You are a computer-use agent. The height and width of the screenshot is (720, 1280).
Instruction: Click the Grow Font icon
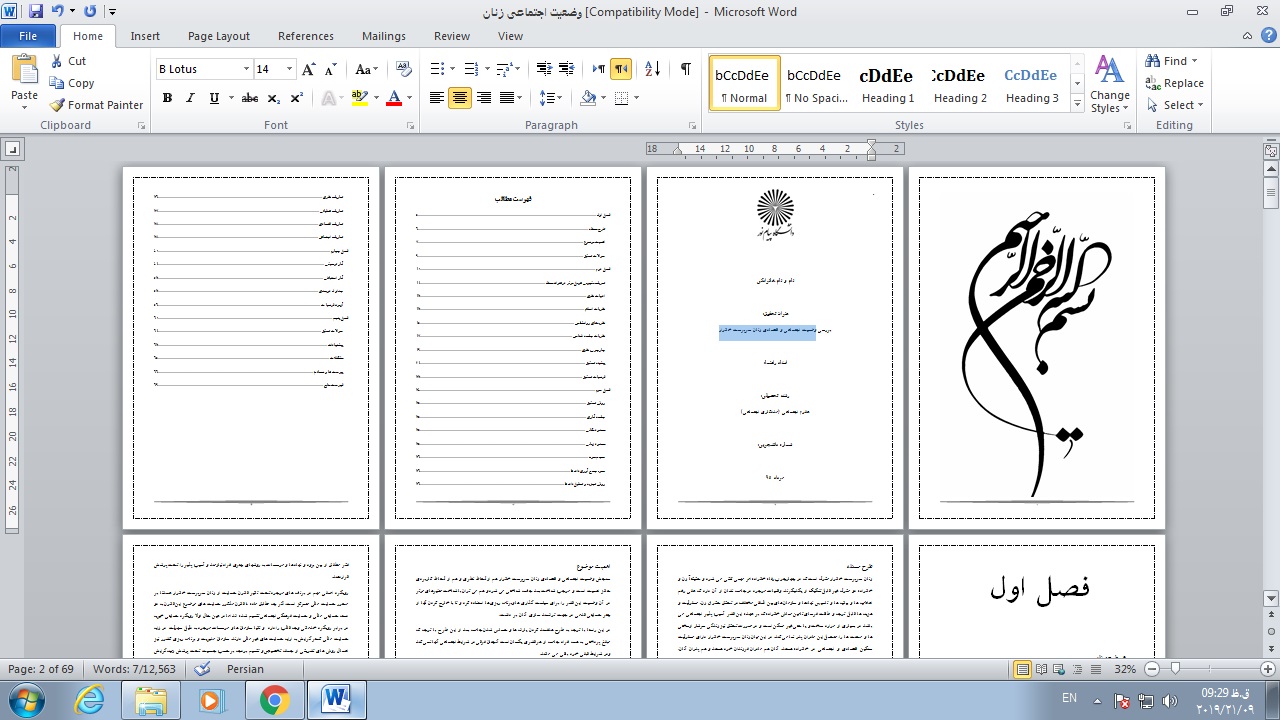pyautogui.click(x=309, y=69)
